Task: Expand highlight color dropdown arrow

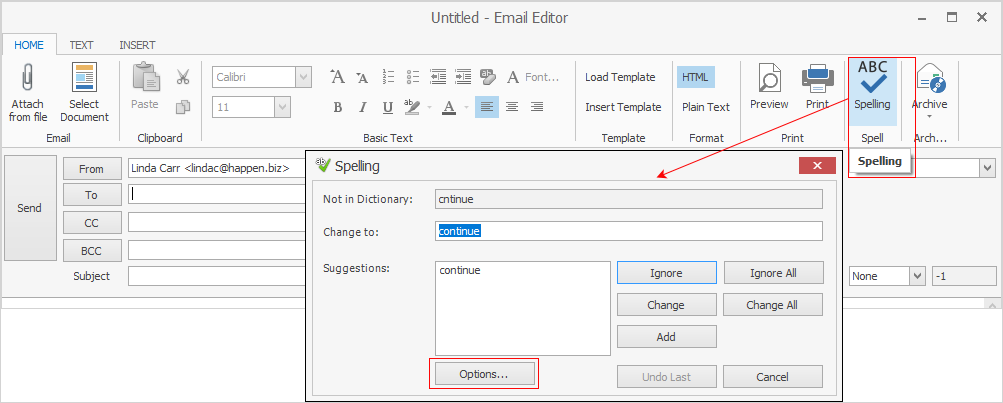Action: [x=429, y=107]
